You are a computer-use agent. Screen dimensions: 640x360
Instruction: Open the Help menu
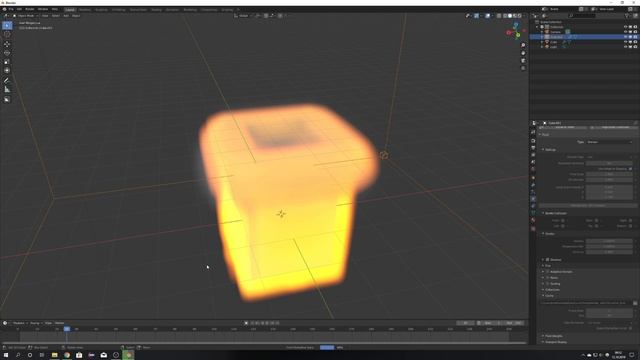[55, 9]
